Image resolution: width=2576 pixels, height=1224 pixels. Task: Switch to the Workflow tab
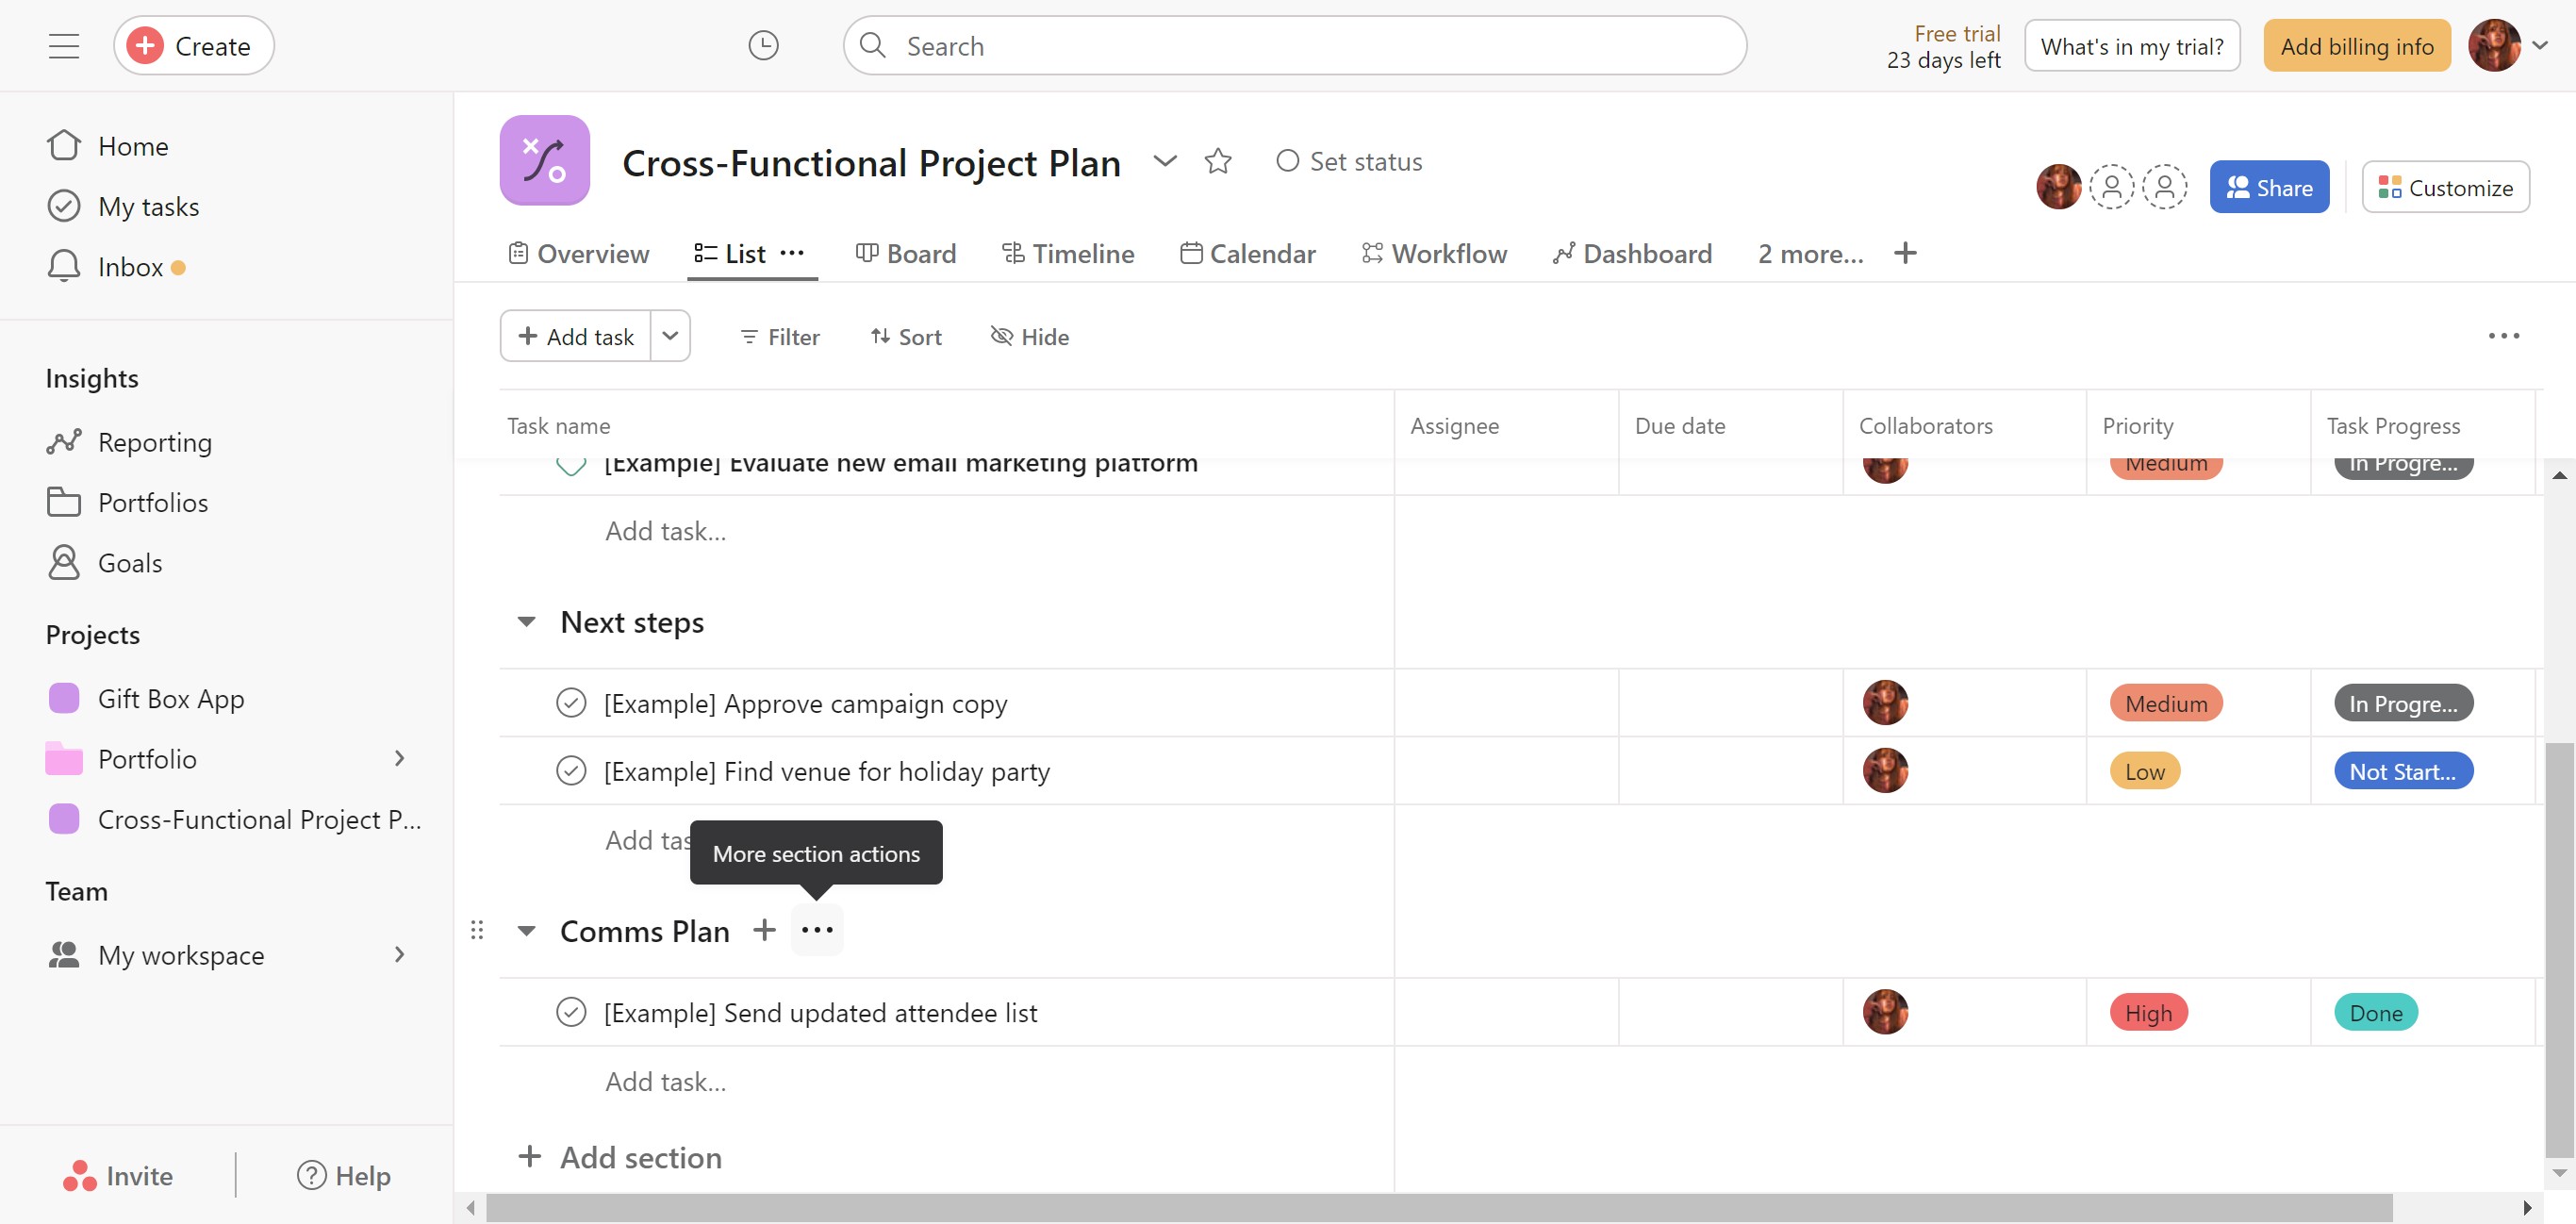tap(1434, 254)
